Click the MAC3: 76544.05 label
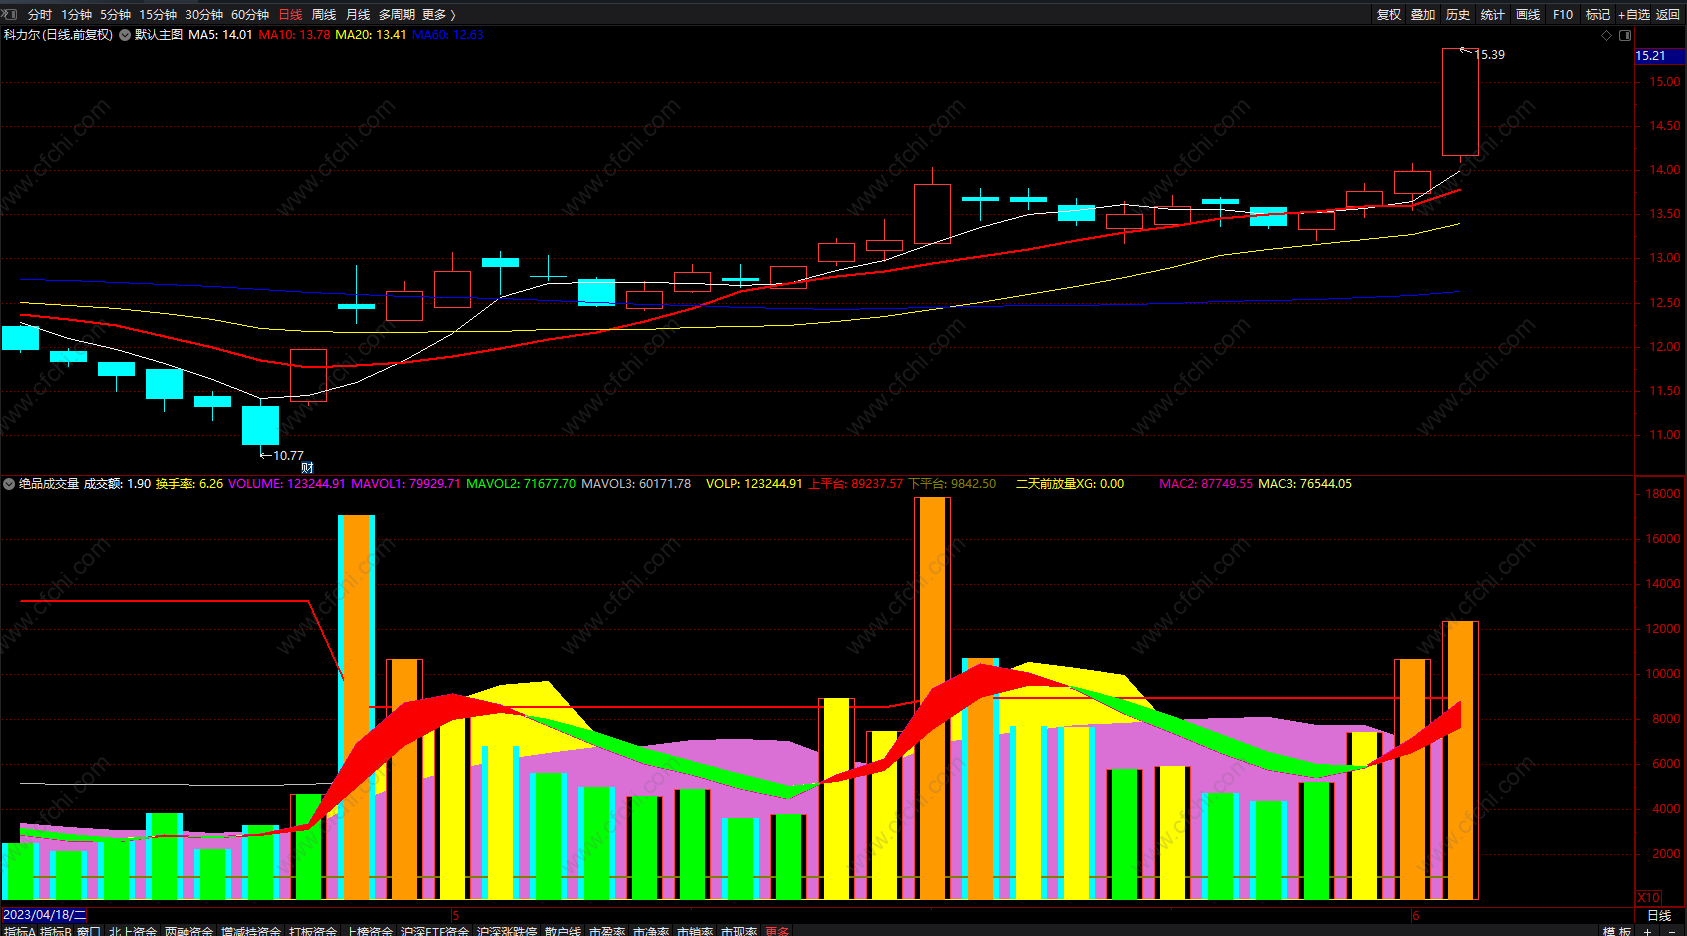1687x936 pixels. 1305,484
